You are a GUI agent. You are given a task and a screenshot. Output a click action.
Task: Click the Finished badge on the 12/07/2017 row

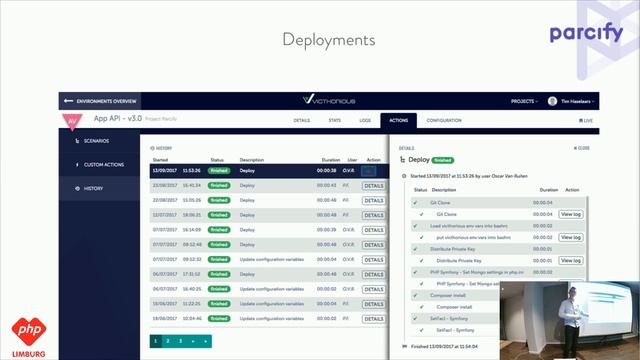pos(219,215)
